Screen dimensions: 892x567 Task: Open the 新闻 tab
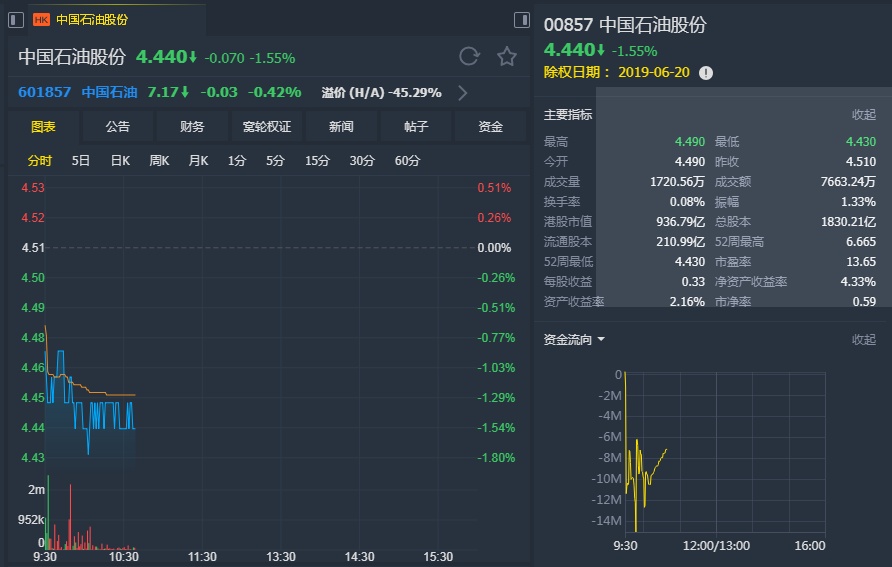tap(341, 126)
